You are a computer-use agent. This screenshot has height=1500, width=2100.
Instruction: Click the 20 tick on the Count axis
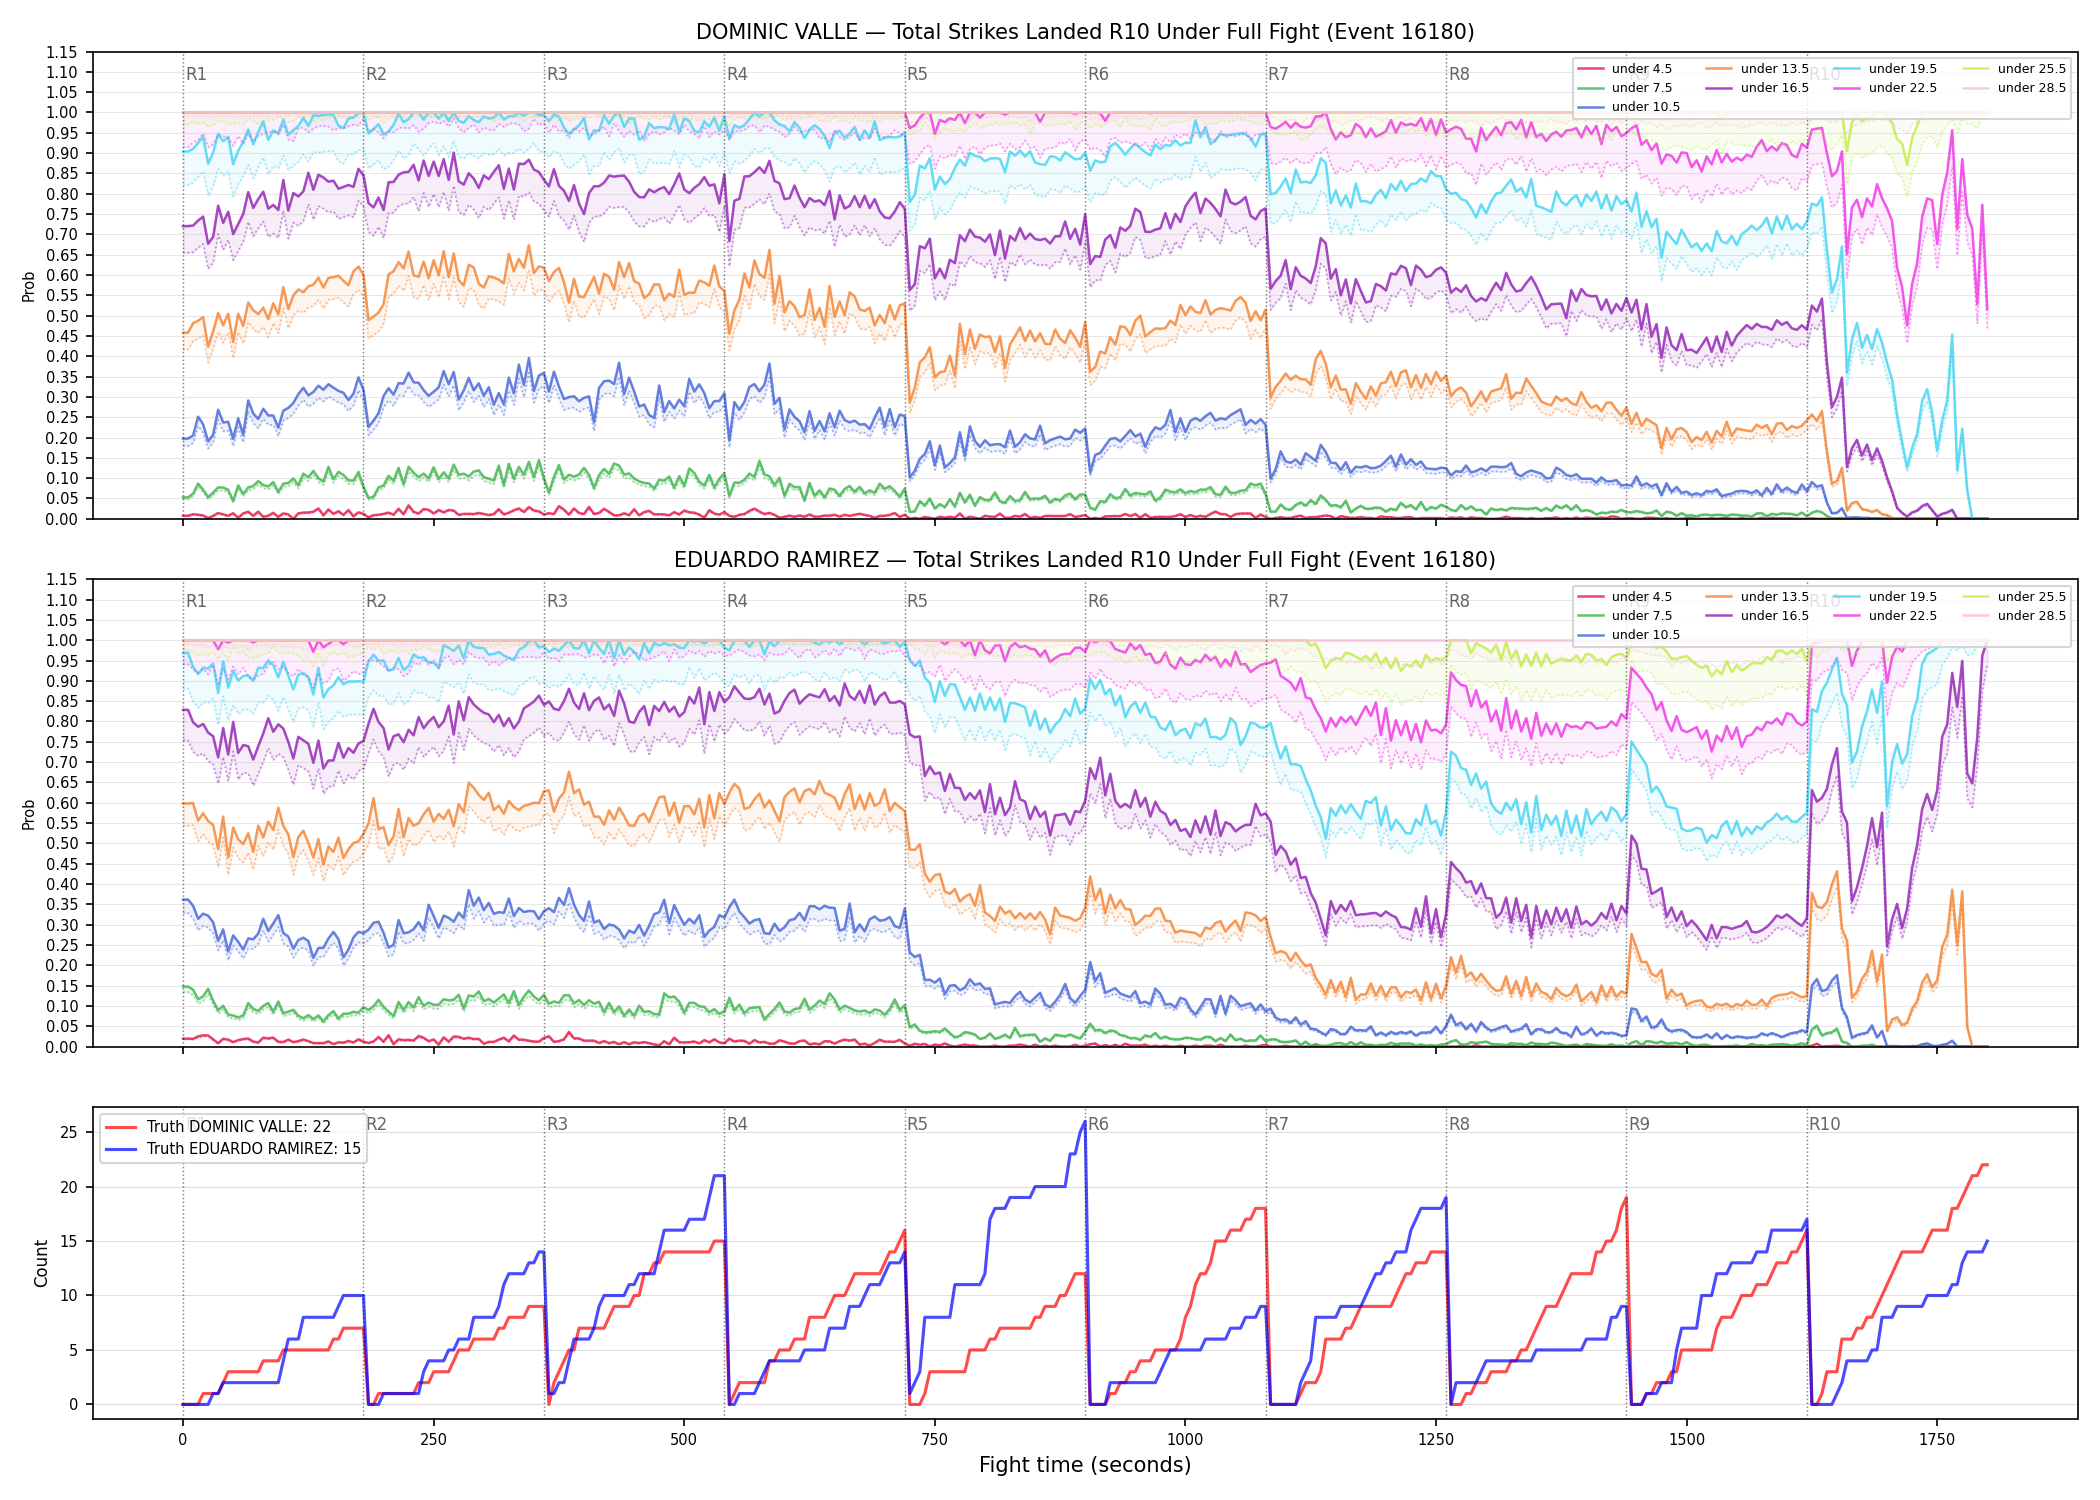pos(69,1187)
